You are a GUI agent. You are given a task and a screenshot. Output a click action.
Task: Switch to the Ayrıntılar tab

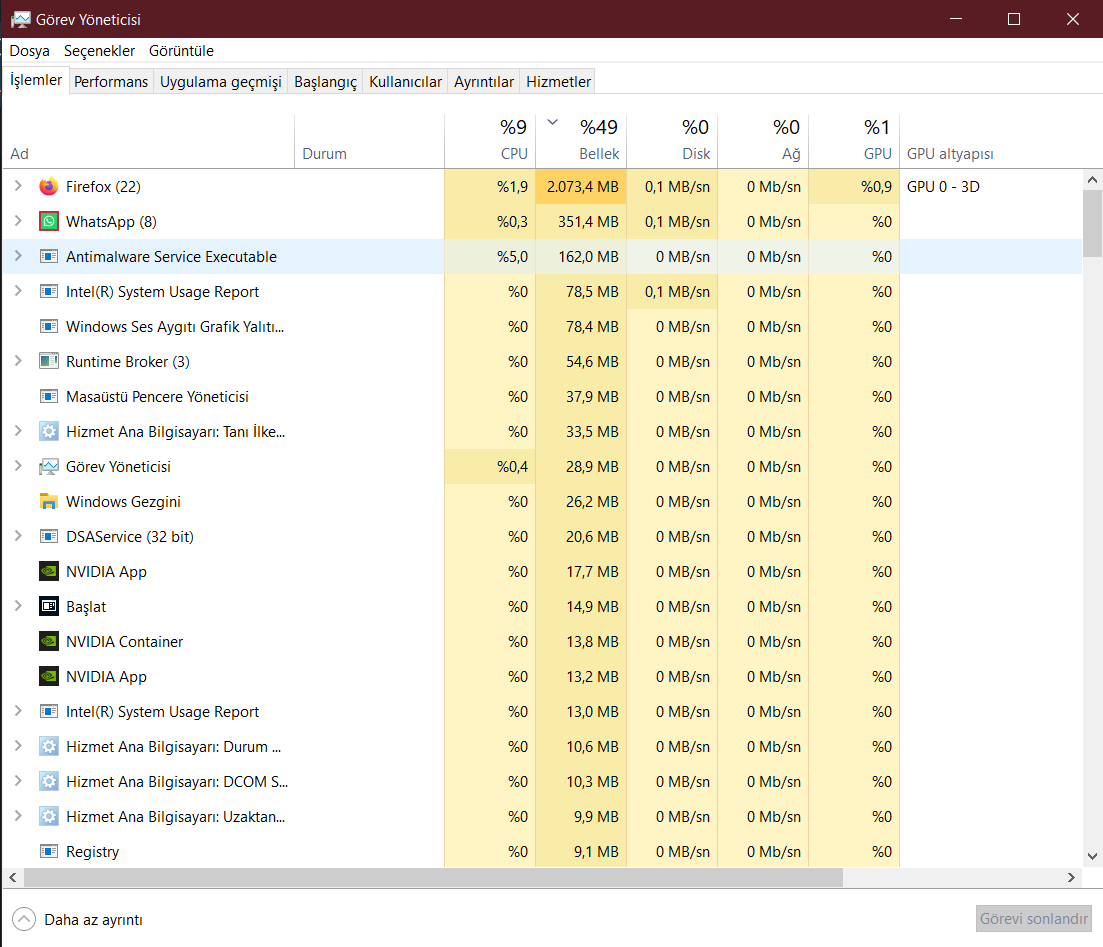click(x=484, y=82)
